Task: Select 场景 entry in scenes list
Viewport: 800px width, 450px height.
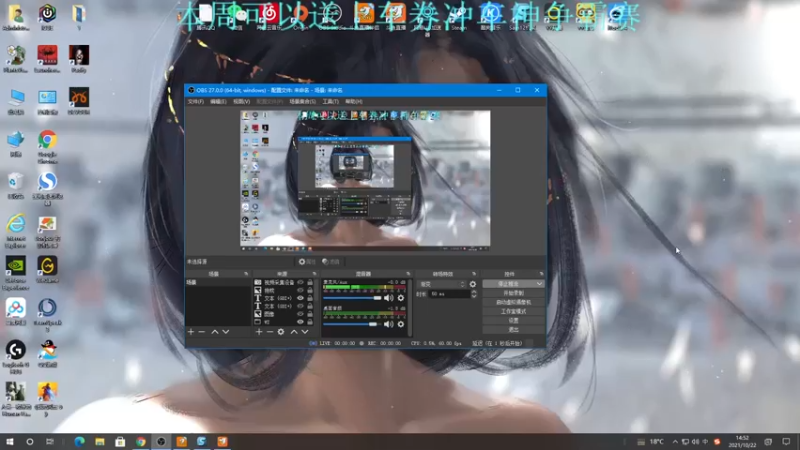Action: click(218, 282)
